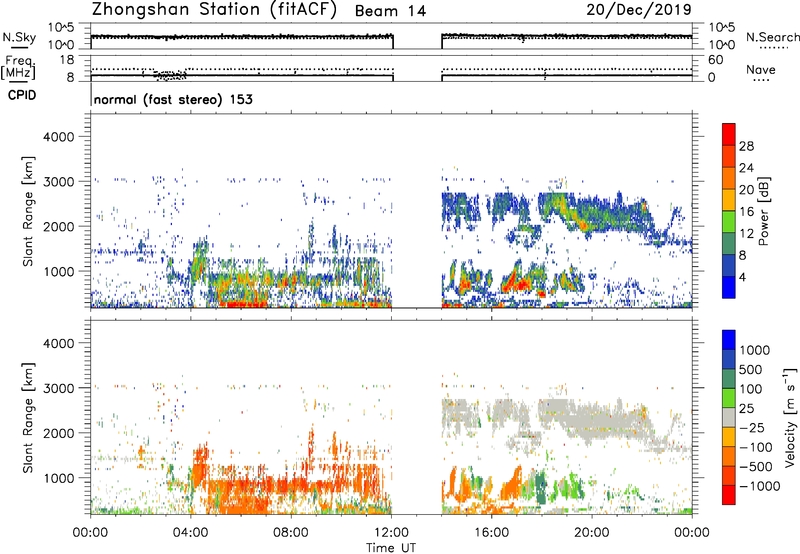Click the Power colorbar value '16'
800x554 pixels.
coord(746,212)
